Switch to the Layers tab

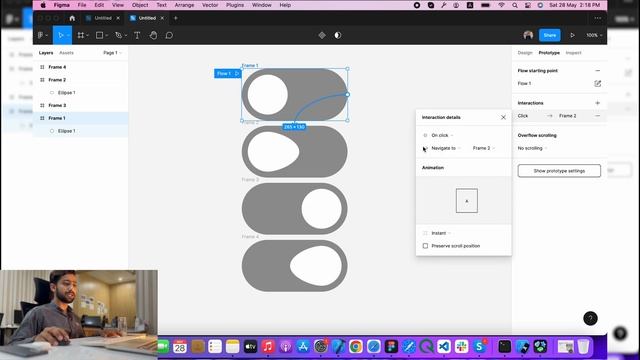(x=46, y=53)
